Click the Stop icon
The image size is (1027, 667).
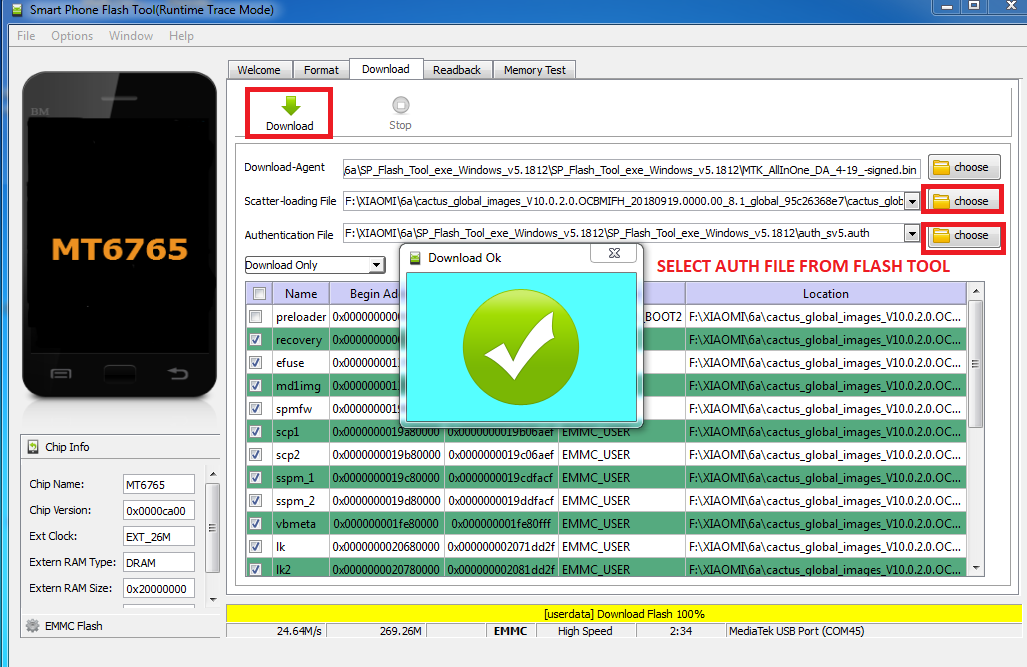pos(400,105)
